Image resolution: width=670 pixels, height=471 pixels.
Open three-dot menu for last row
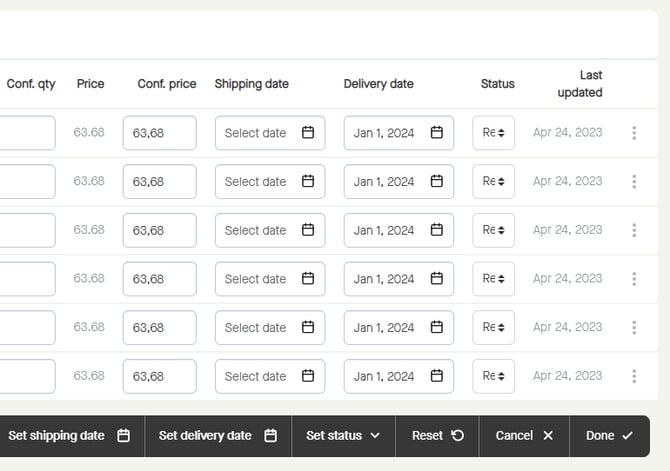[x=634, y=376]
